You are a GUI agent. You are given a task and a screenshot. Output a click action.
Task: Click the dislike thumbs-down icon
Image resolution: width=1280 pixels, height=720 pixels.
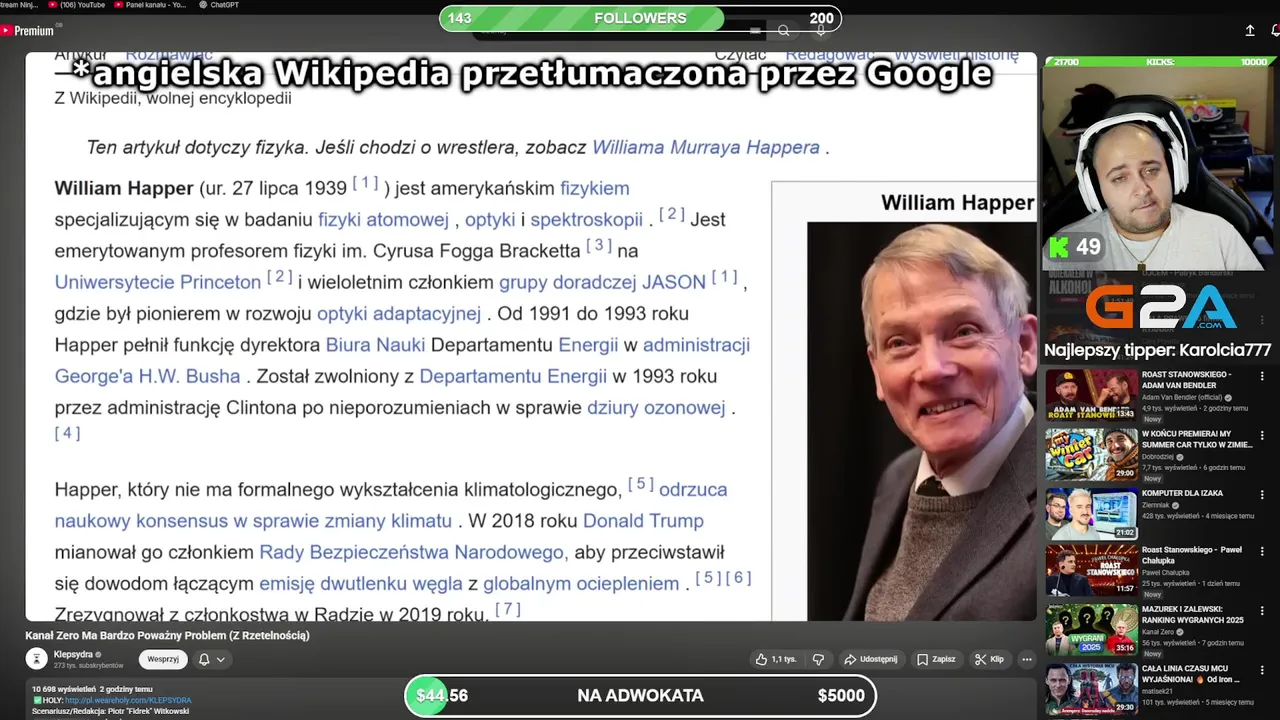[818, 659]
